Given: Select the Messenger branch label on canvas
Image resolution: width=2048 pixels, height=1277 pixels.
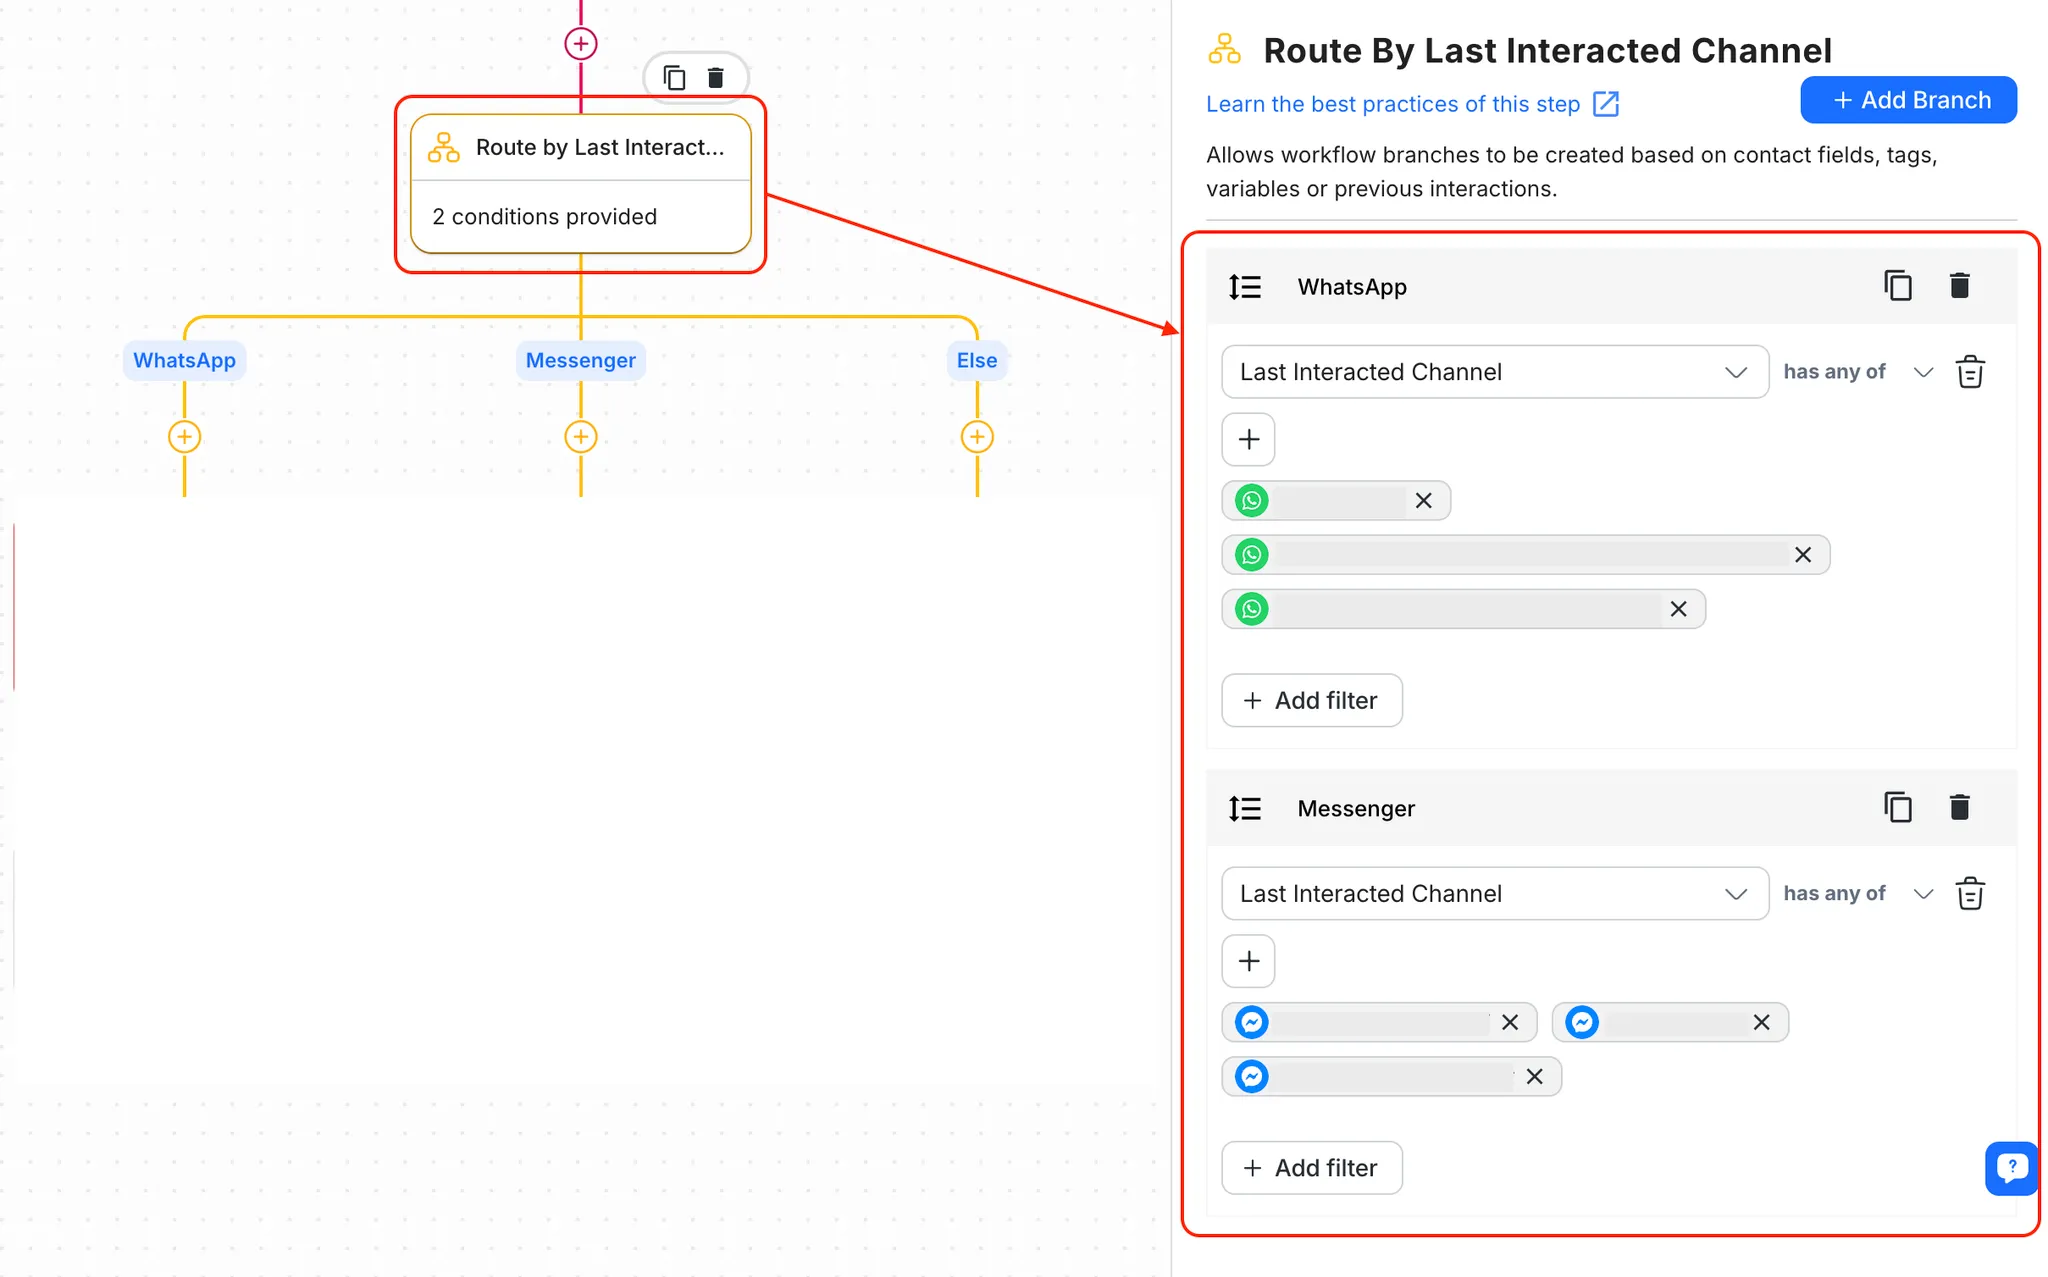Looking at the screenshot, I should click(x=580, y=360).
